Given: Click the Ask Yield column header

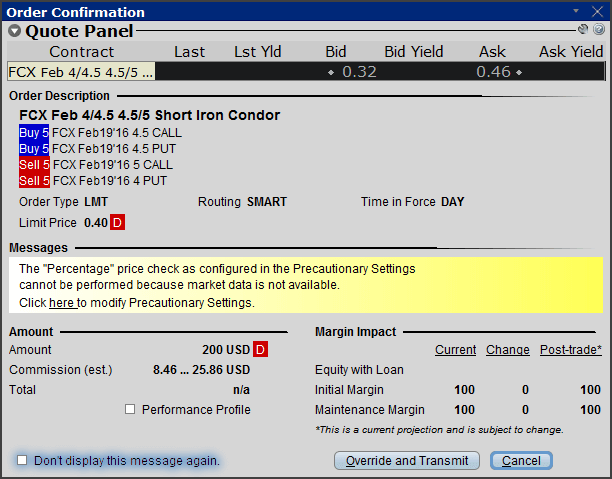Looking at the screenshot, I should [x=571, y=52].
